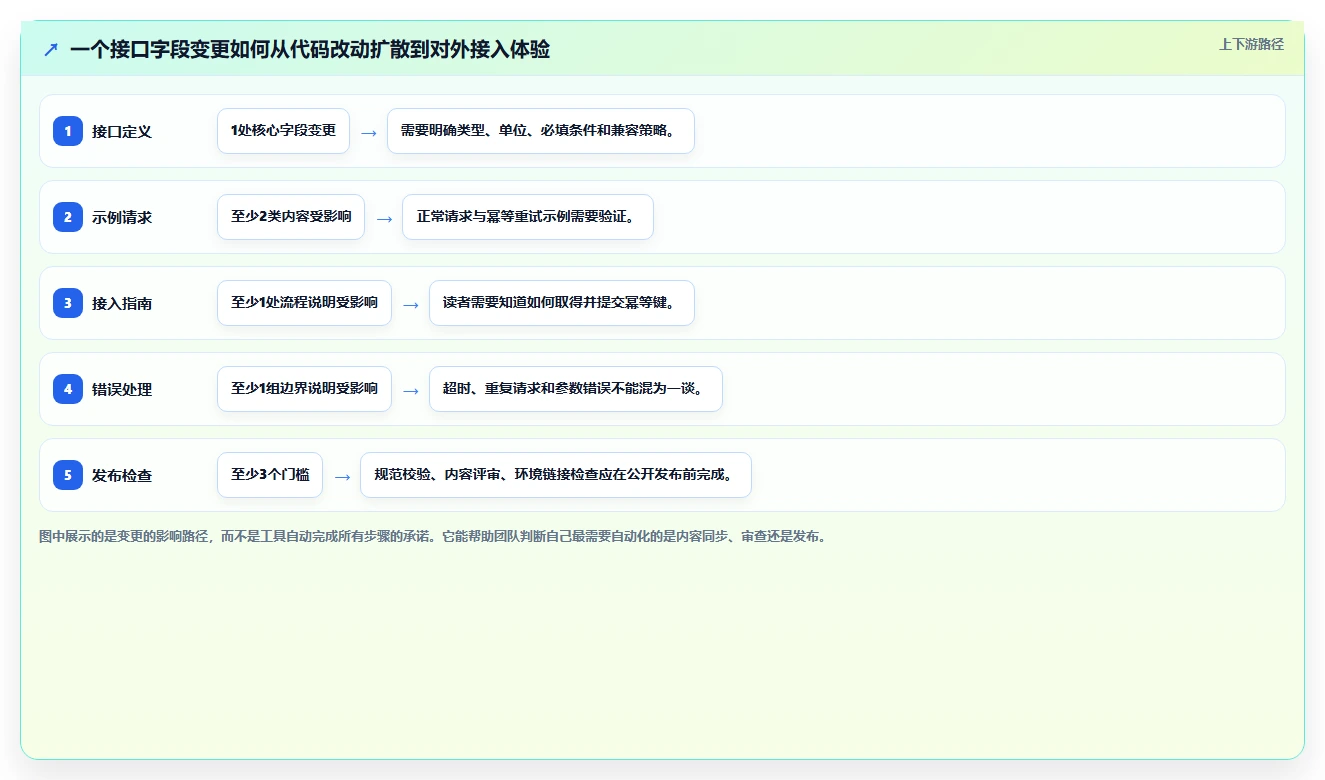Click the 接入指南 row label
The height and width of the screenshot is (780, 1325).
pos(122,303)
